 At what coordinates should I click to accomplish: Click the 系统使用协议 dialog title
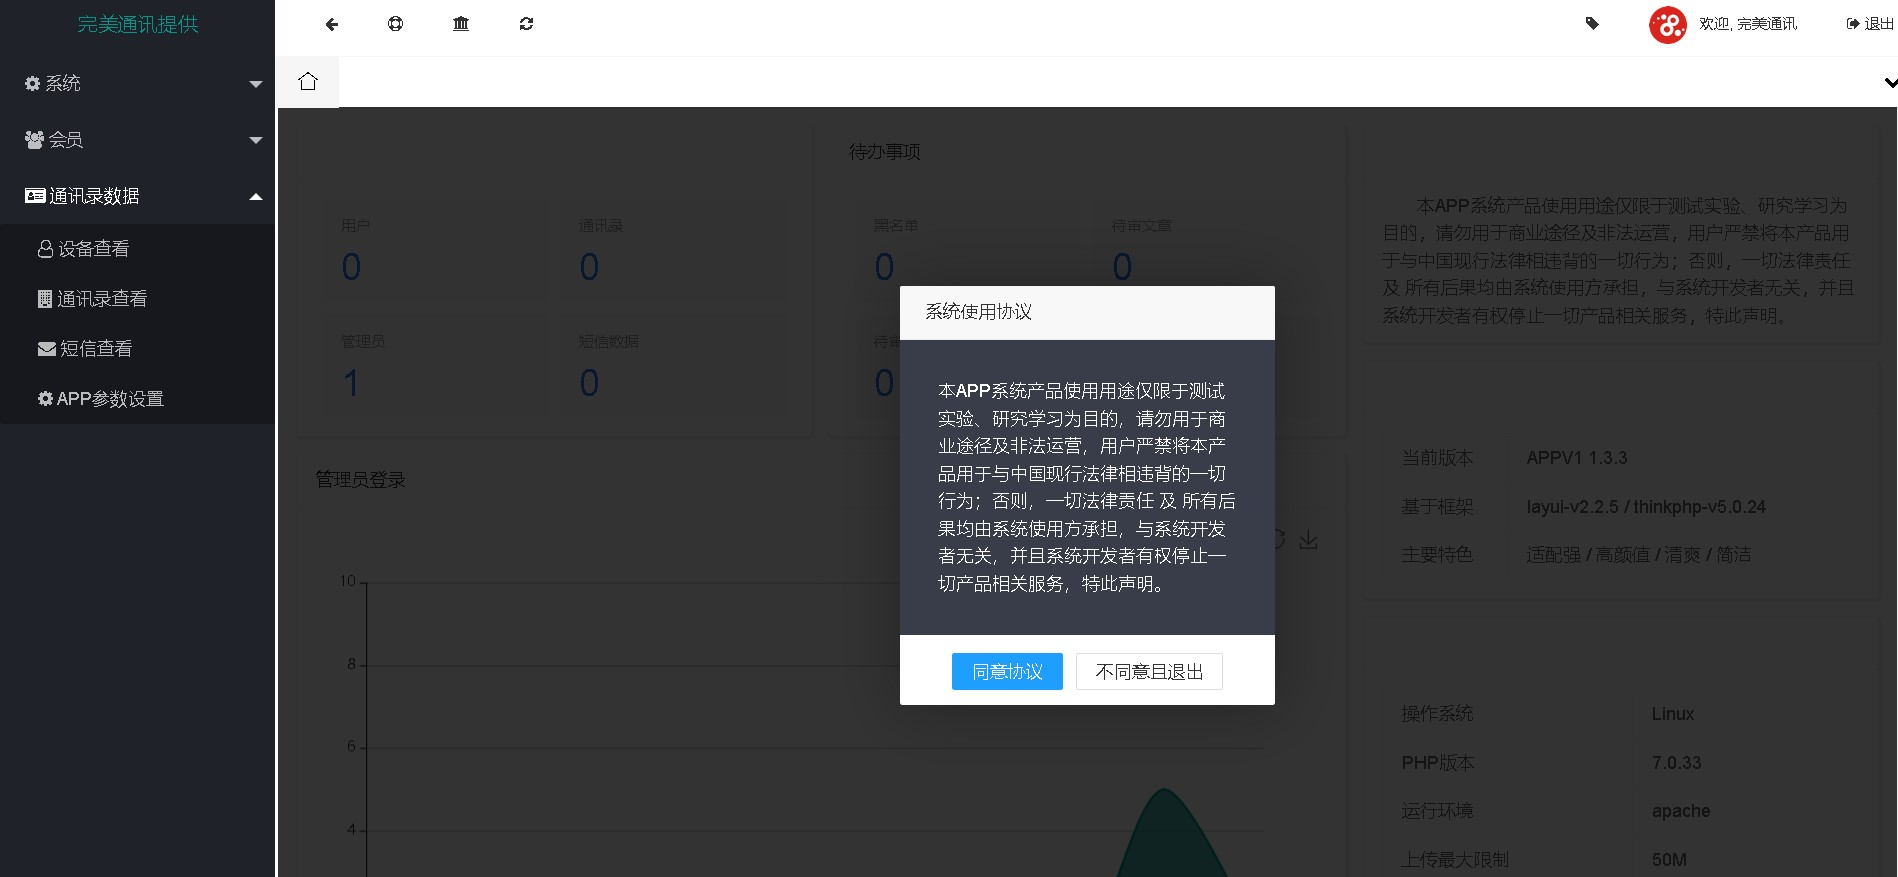coord(978,312)
